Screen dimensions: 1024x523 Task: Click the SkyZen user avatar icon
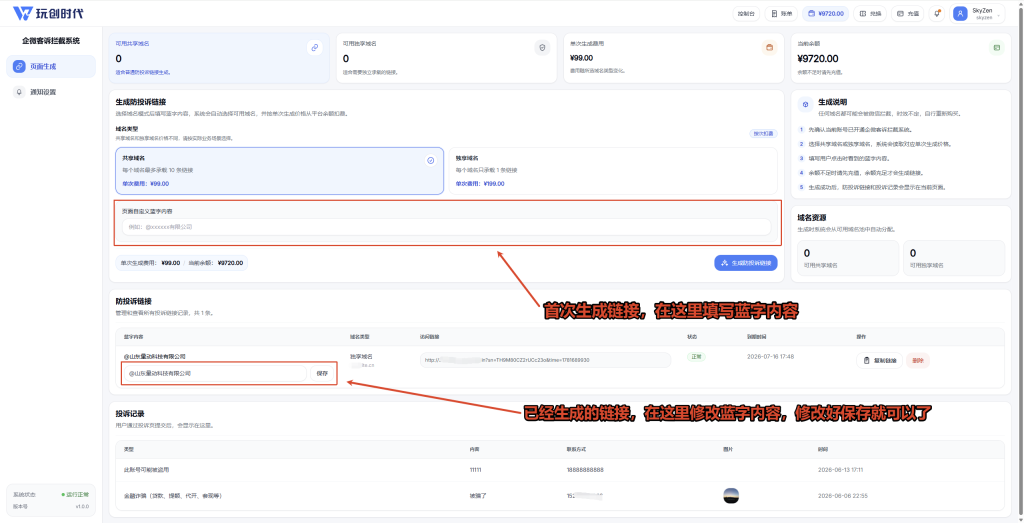click(x=960, y=13)
